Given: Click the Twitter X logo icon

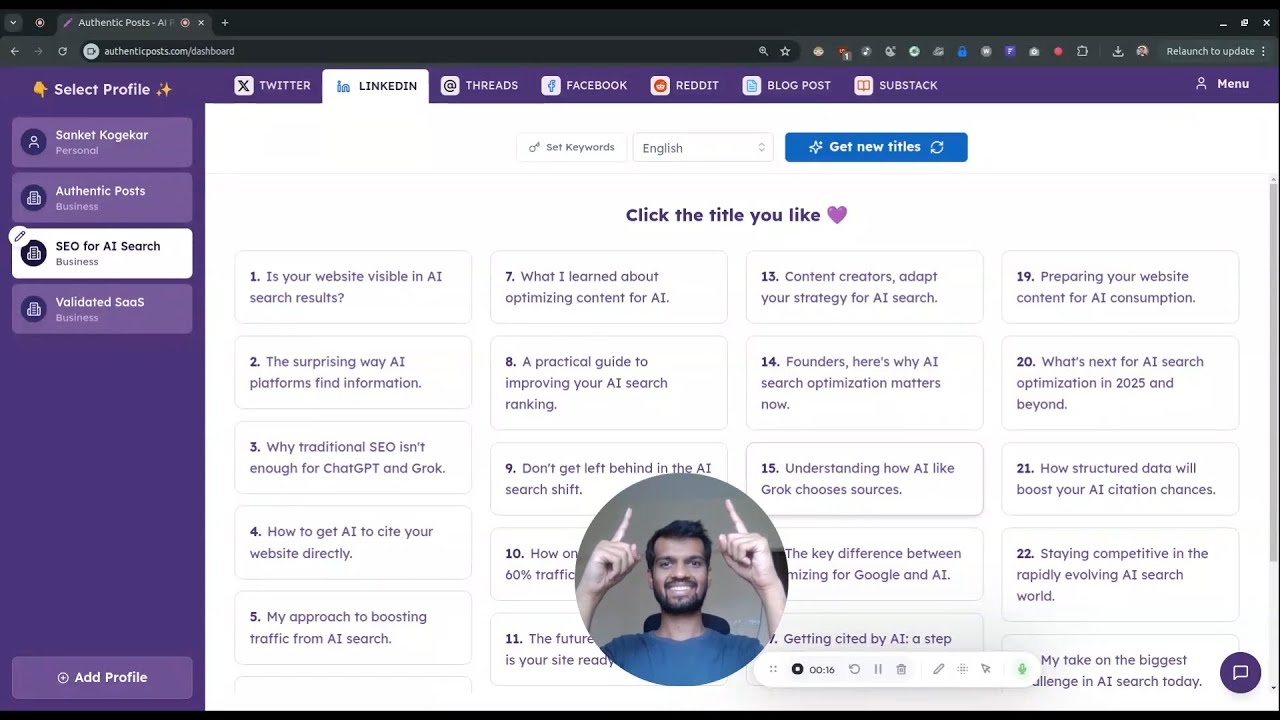Looking at the screenshot, I should [x=244, y=85].
